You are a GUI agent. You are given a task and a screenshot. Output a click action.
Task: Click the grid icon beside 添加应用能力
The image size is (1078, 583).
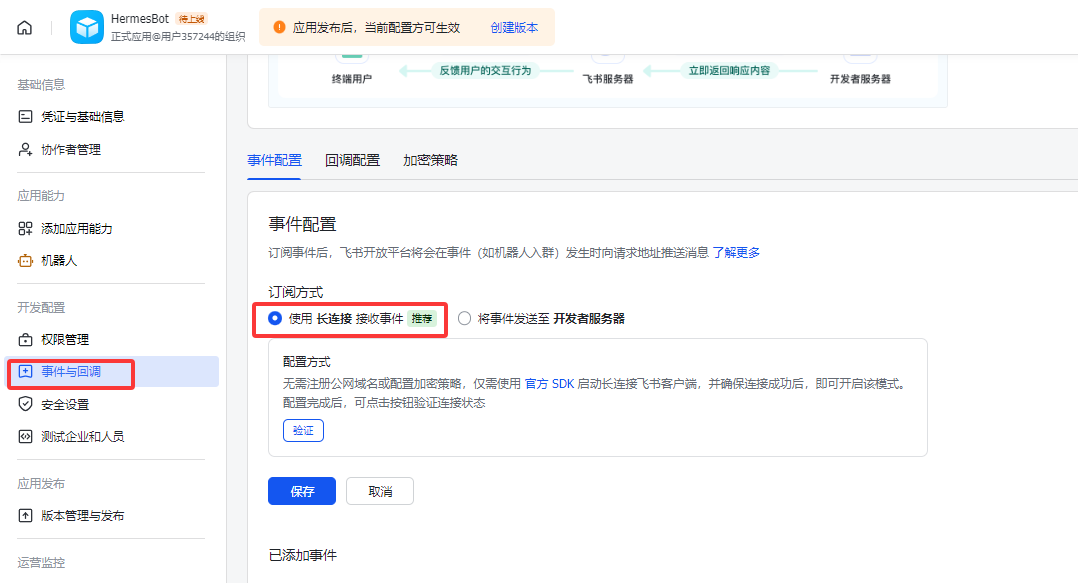click(x=26, y=228)
